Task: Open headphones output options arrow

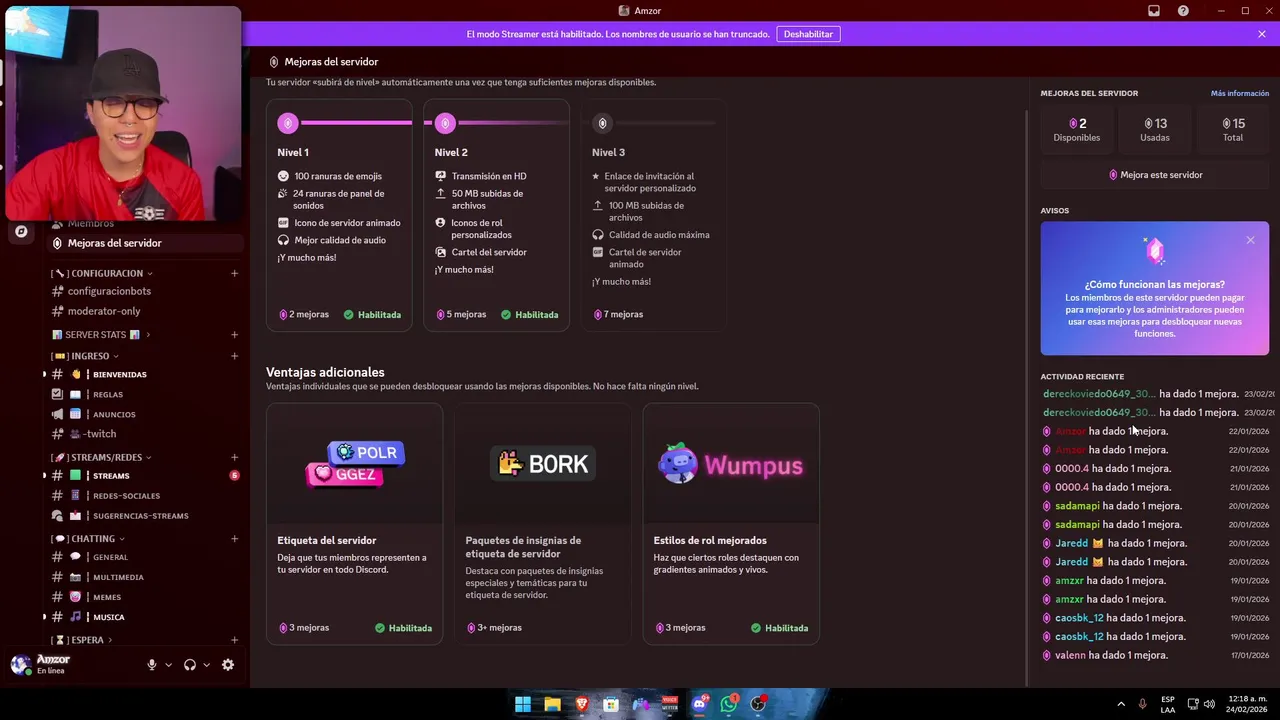Action: click(207, 665)
